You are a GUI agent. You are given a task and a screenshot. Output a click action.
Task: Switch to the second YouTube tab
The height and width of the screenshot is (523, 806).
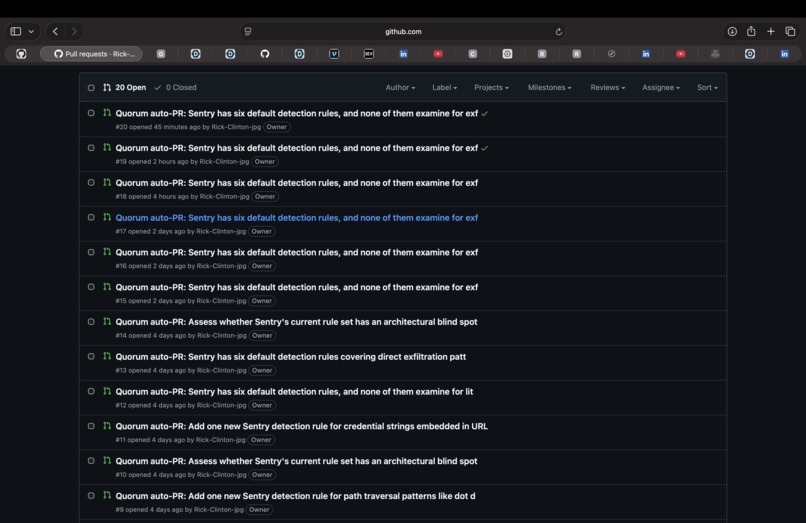coord(681,54)
